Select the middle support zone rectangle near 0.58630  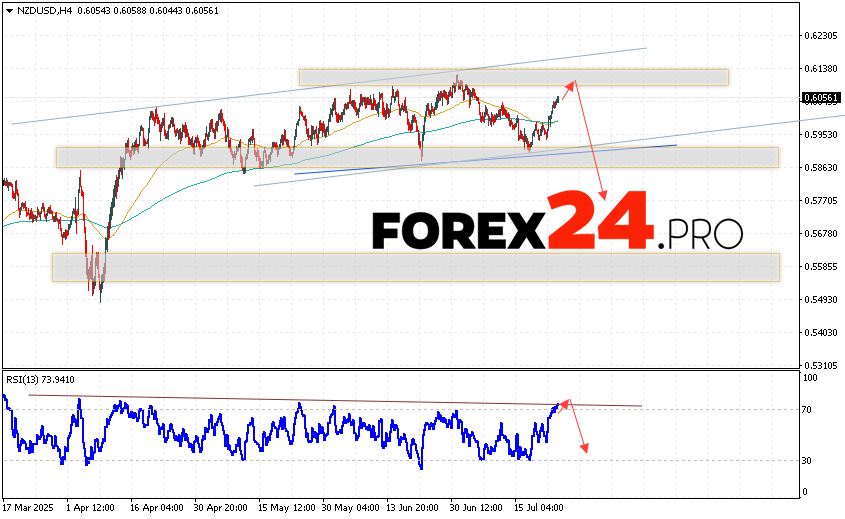tap(418, 157)
